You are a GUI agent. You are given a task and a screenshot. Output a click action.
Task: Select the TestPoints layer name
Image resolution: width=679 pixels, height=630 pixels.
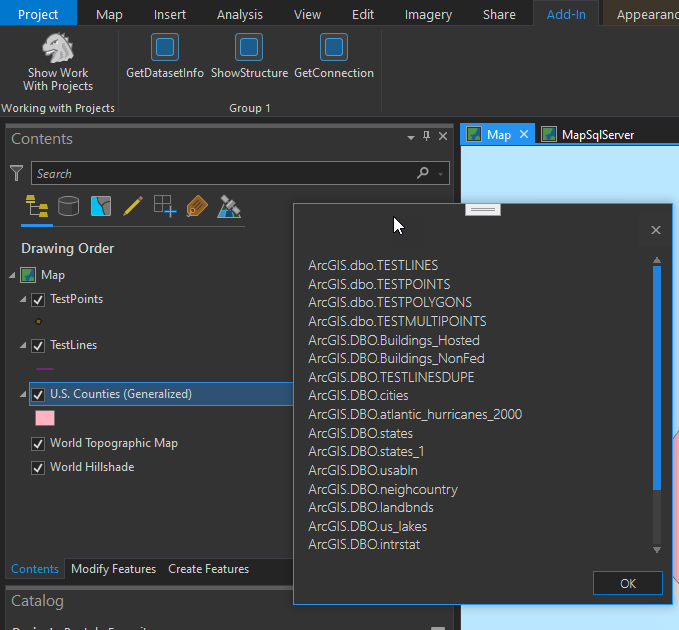tap(76, 299)
